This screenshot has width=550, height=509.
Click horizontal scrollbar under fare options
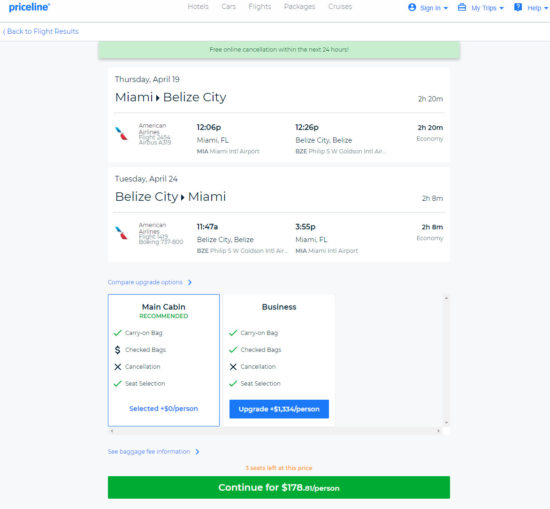point(275,431)
